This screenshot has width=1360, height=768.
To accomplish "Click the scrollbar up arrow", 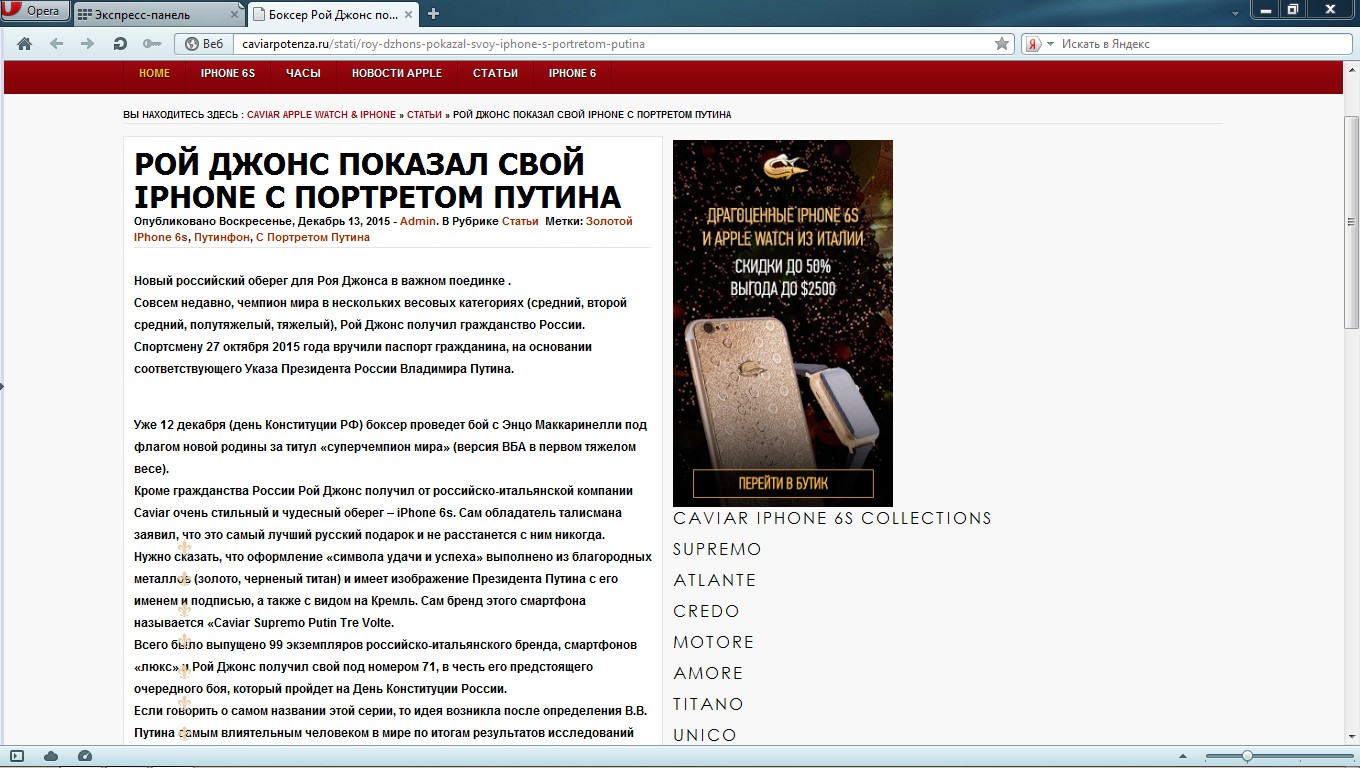I will [1351, 70].
